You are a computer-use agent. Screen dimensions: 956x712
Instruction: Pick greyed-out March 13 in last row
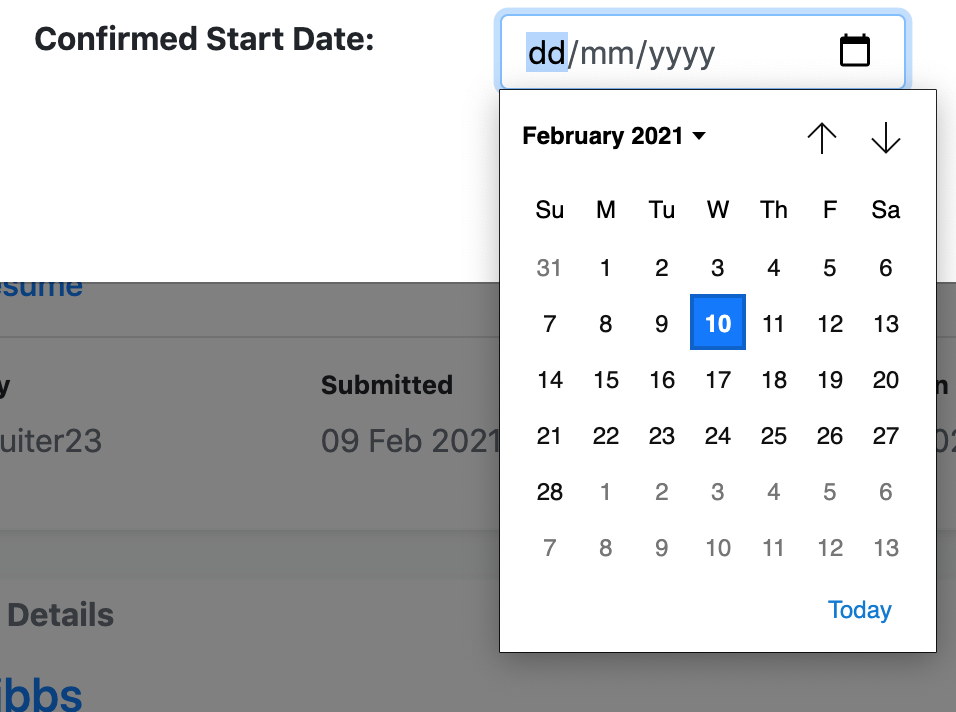click(886, 548)
